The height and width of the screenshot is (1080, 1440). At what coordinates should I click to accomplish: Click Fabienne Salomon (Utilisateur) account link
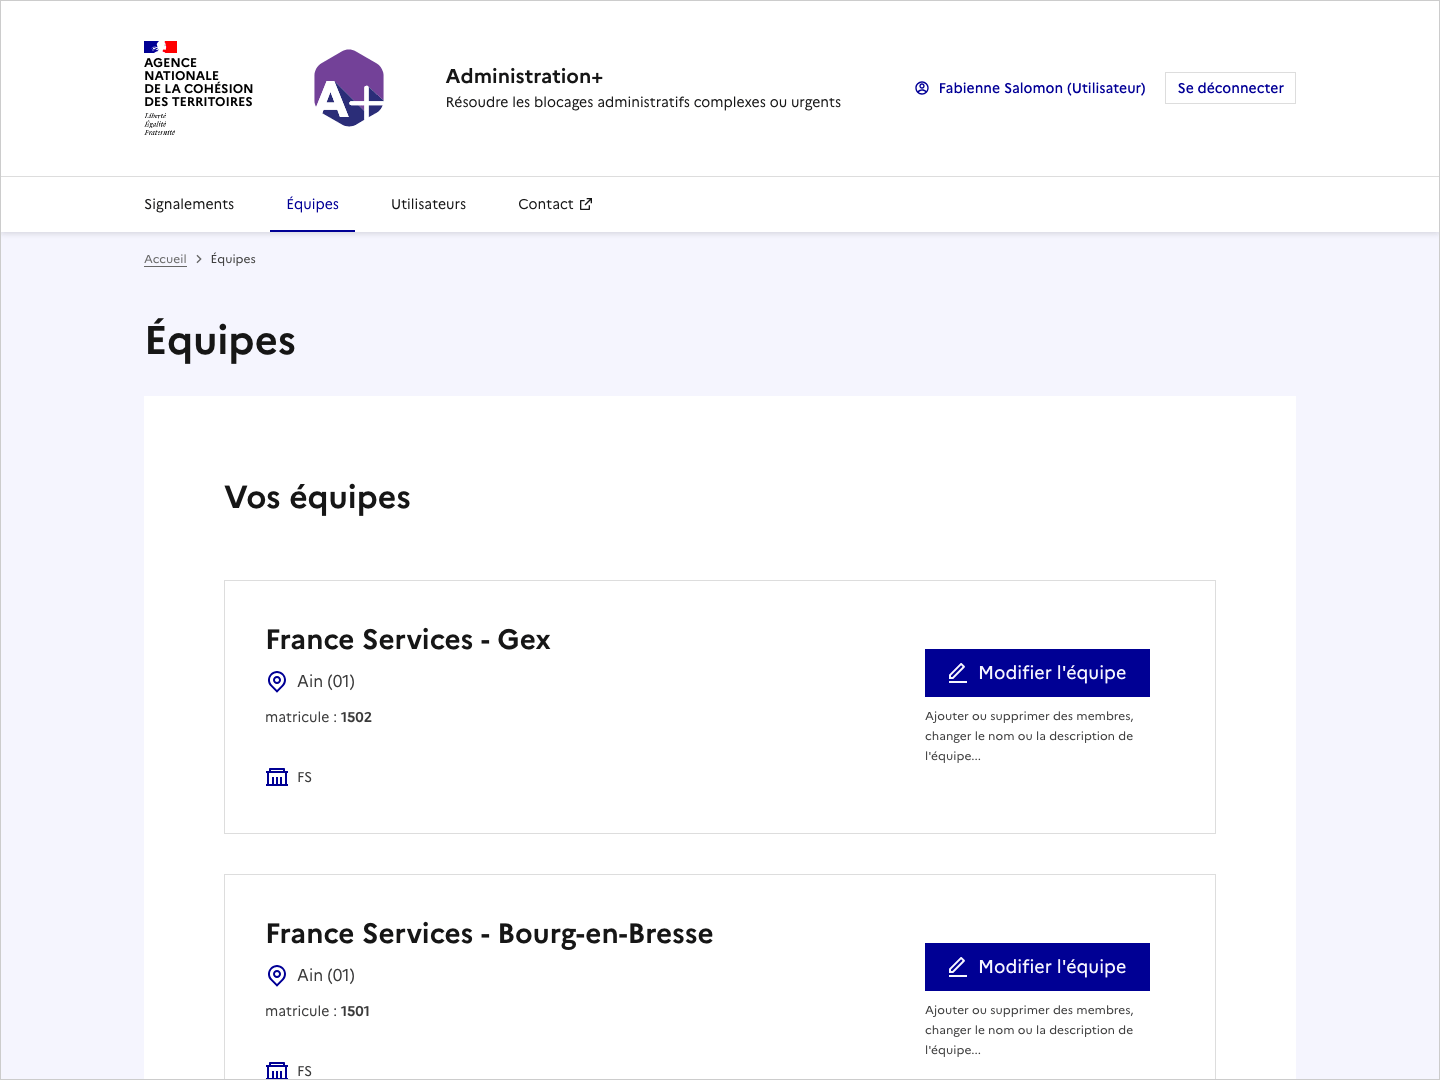coord(1041,88)
